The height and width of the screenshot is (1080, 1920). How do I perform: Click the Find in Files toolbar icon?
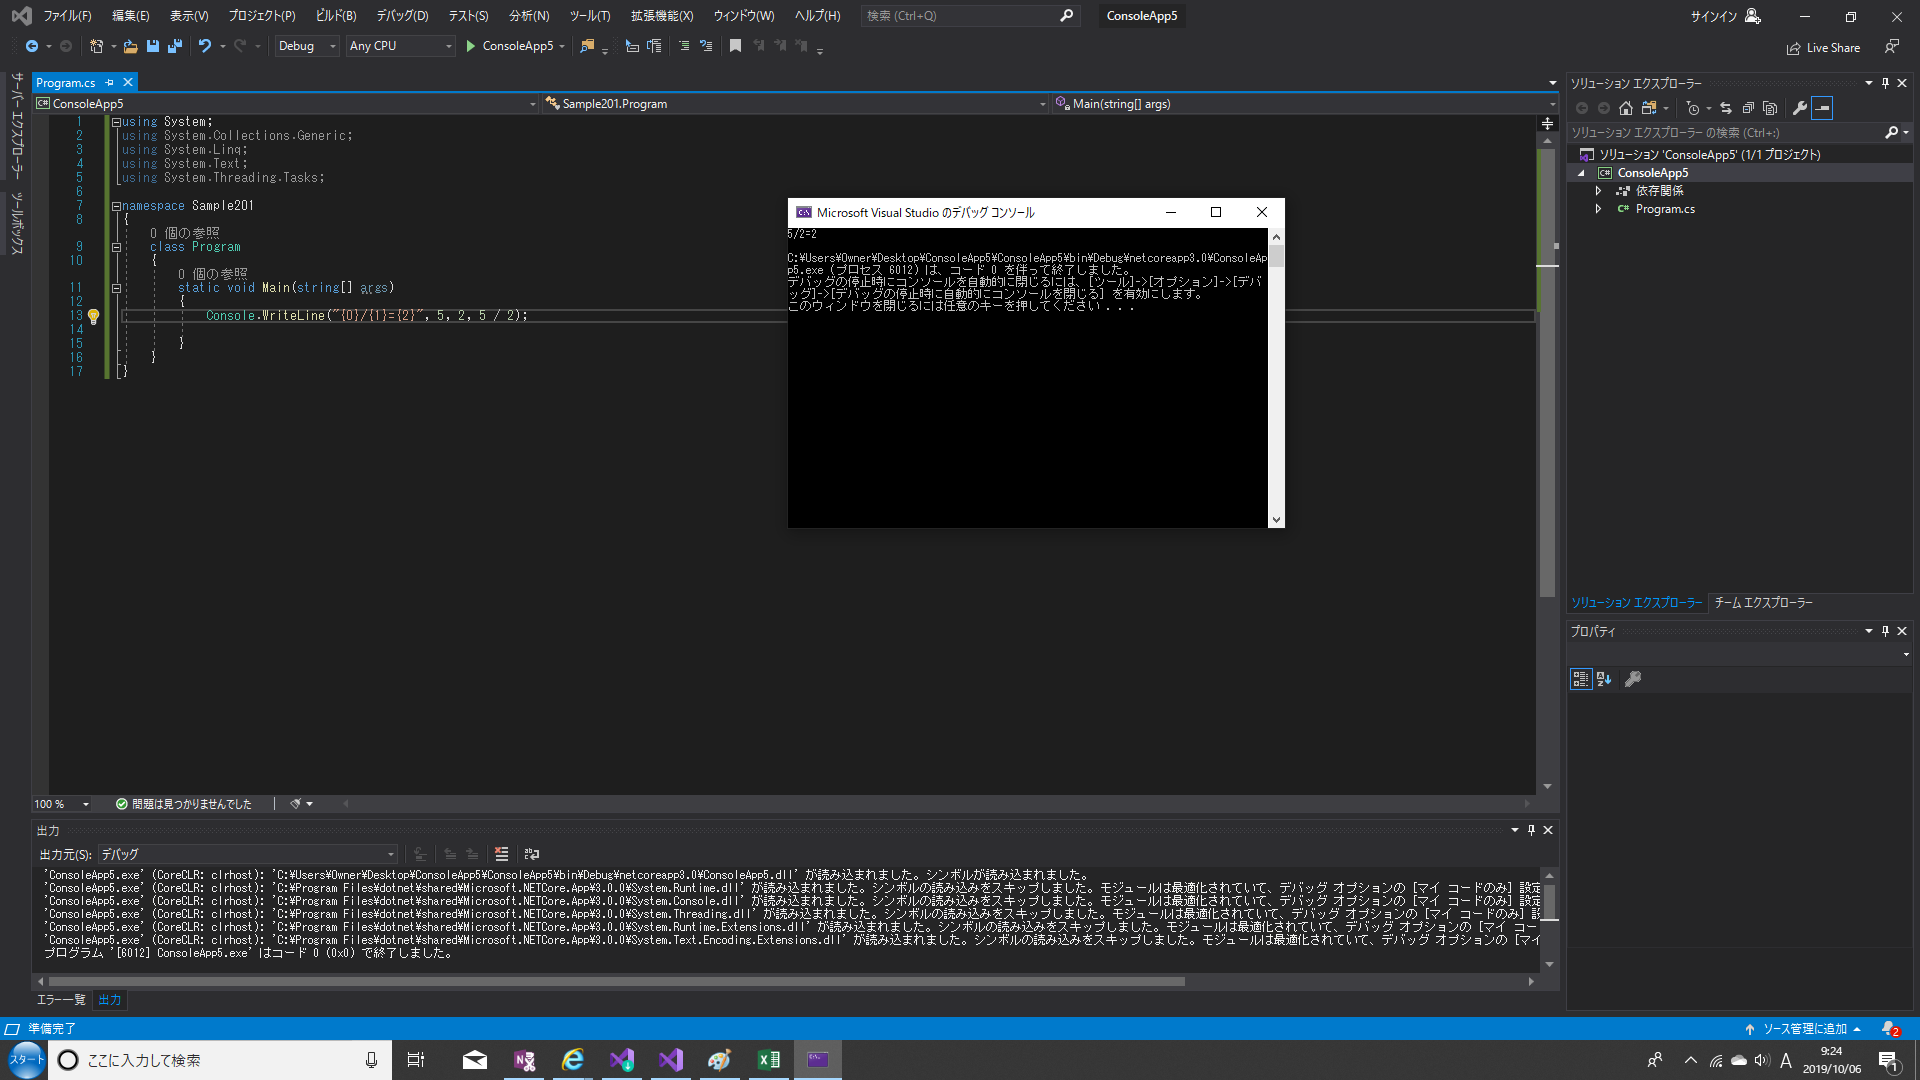pos(588,46)
